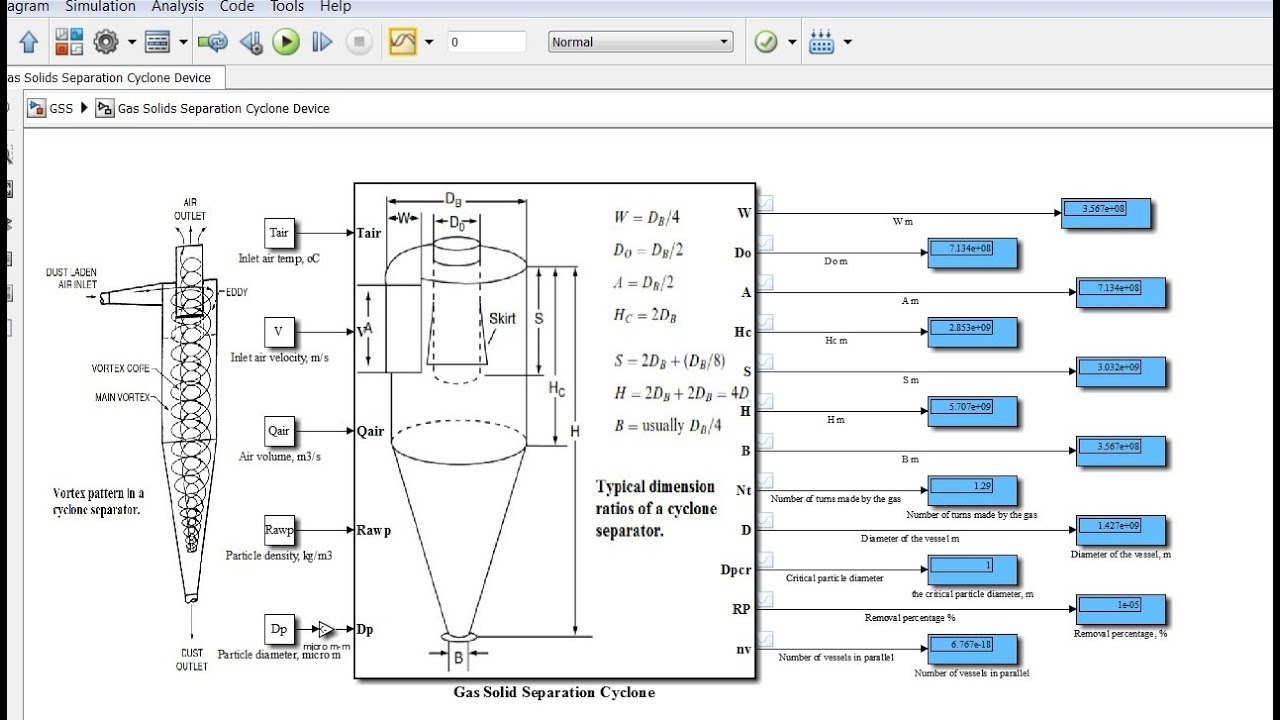Click Gas Solids Separation Cyclone Device breadcrumb
The width and height of the screenshot is (1280, 720).
click(x=224, y=108)
